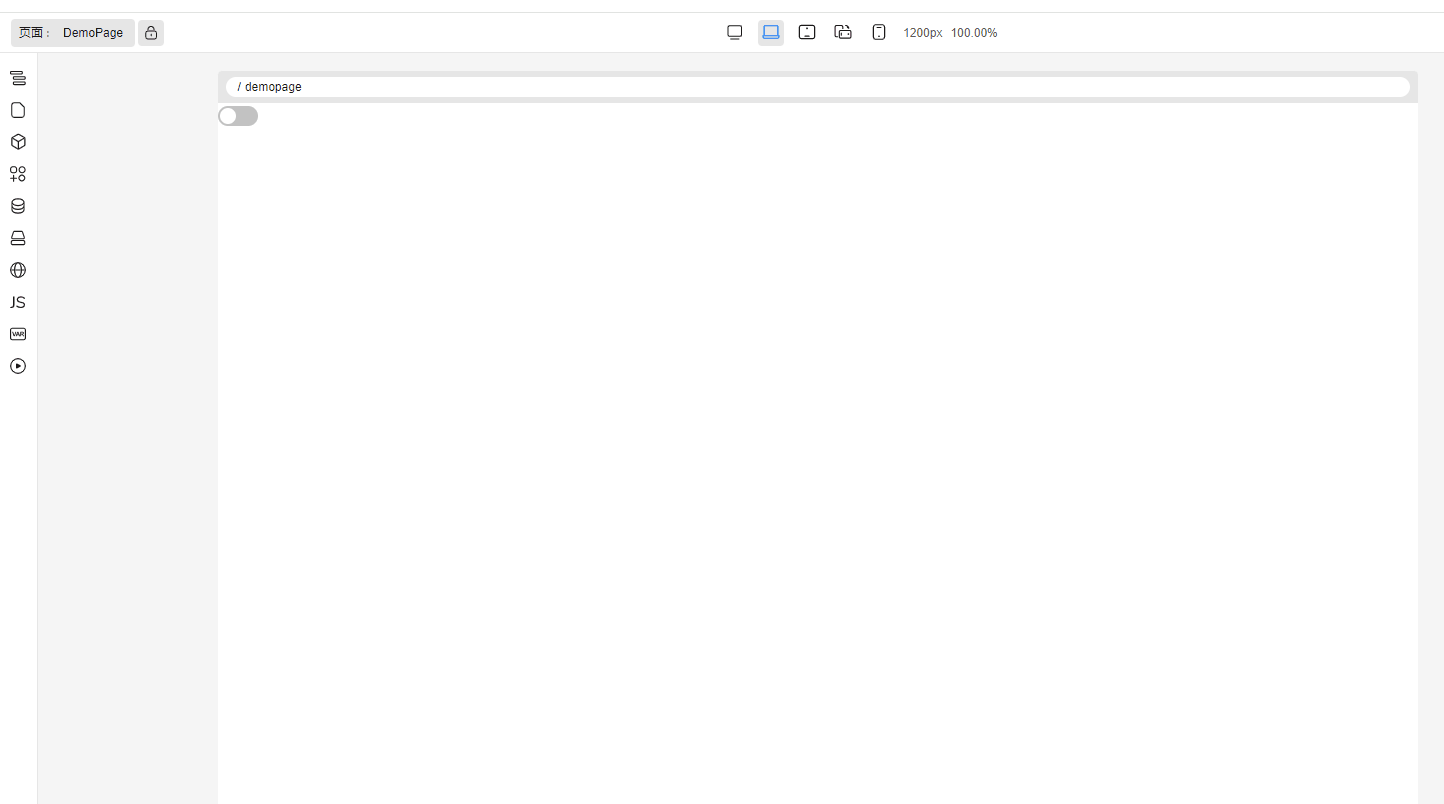Open the data source database icon
Image resolution: width=1444 pixels, height=804 pixels.
click(x=18, y=206)
